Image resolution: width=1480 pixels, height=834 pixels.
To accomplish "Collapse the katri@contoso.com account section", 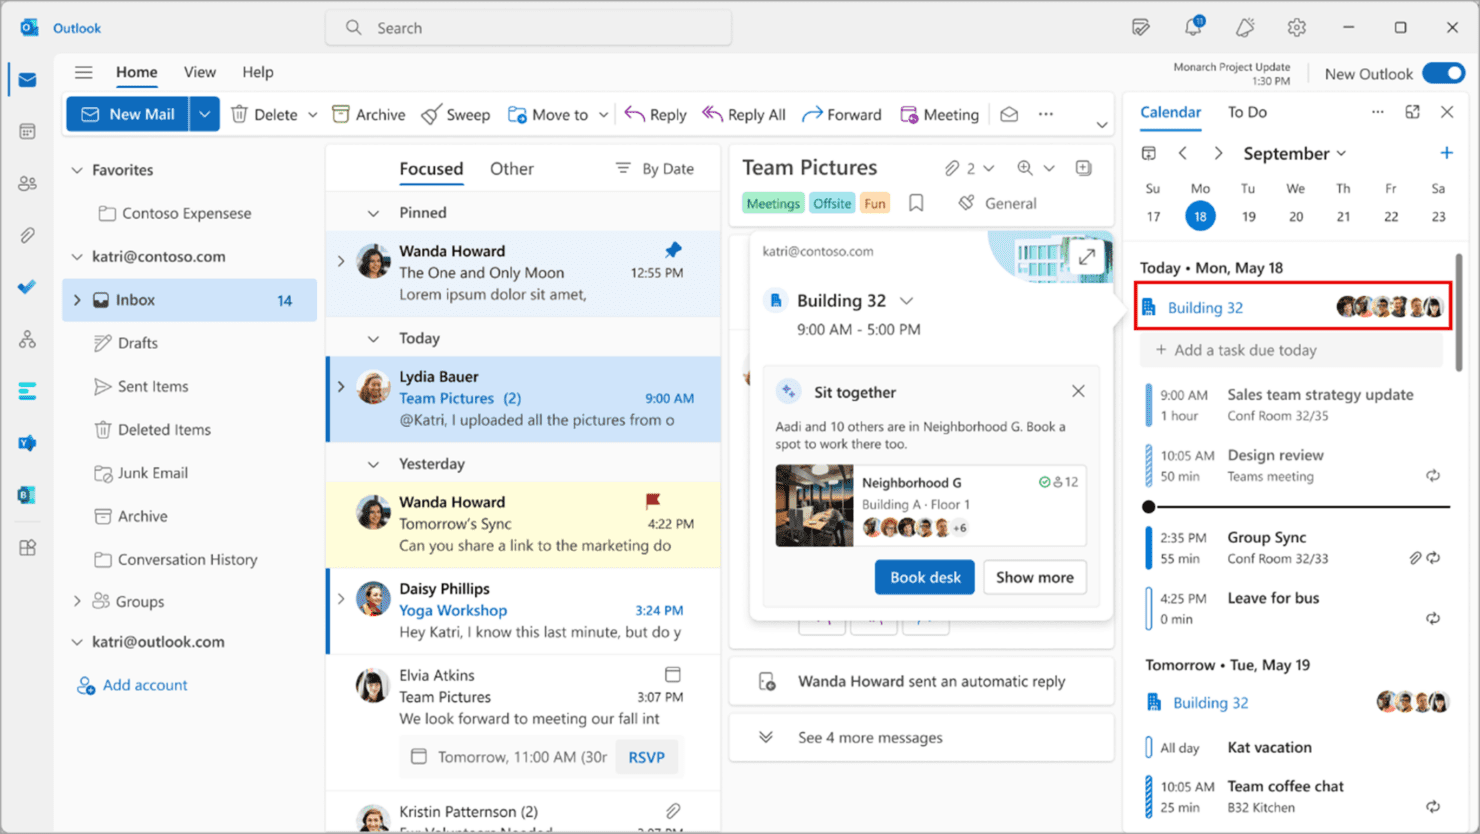I will (77, 256).
